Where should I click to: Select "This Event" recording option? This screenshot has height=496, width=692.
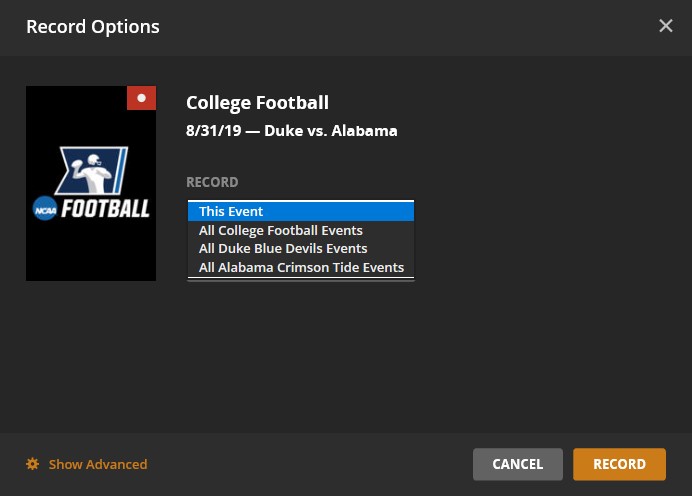coord(300,211)
